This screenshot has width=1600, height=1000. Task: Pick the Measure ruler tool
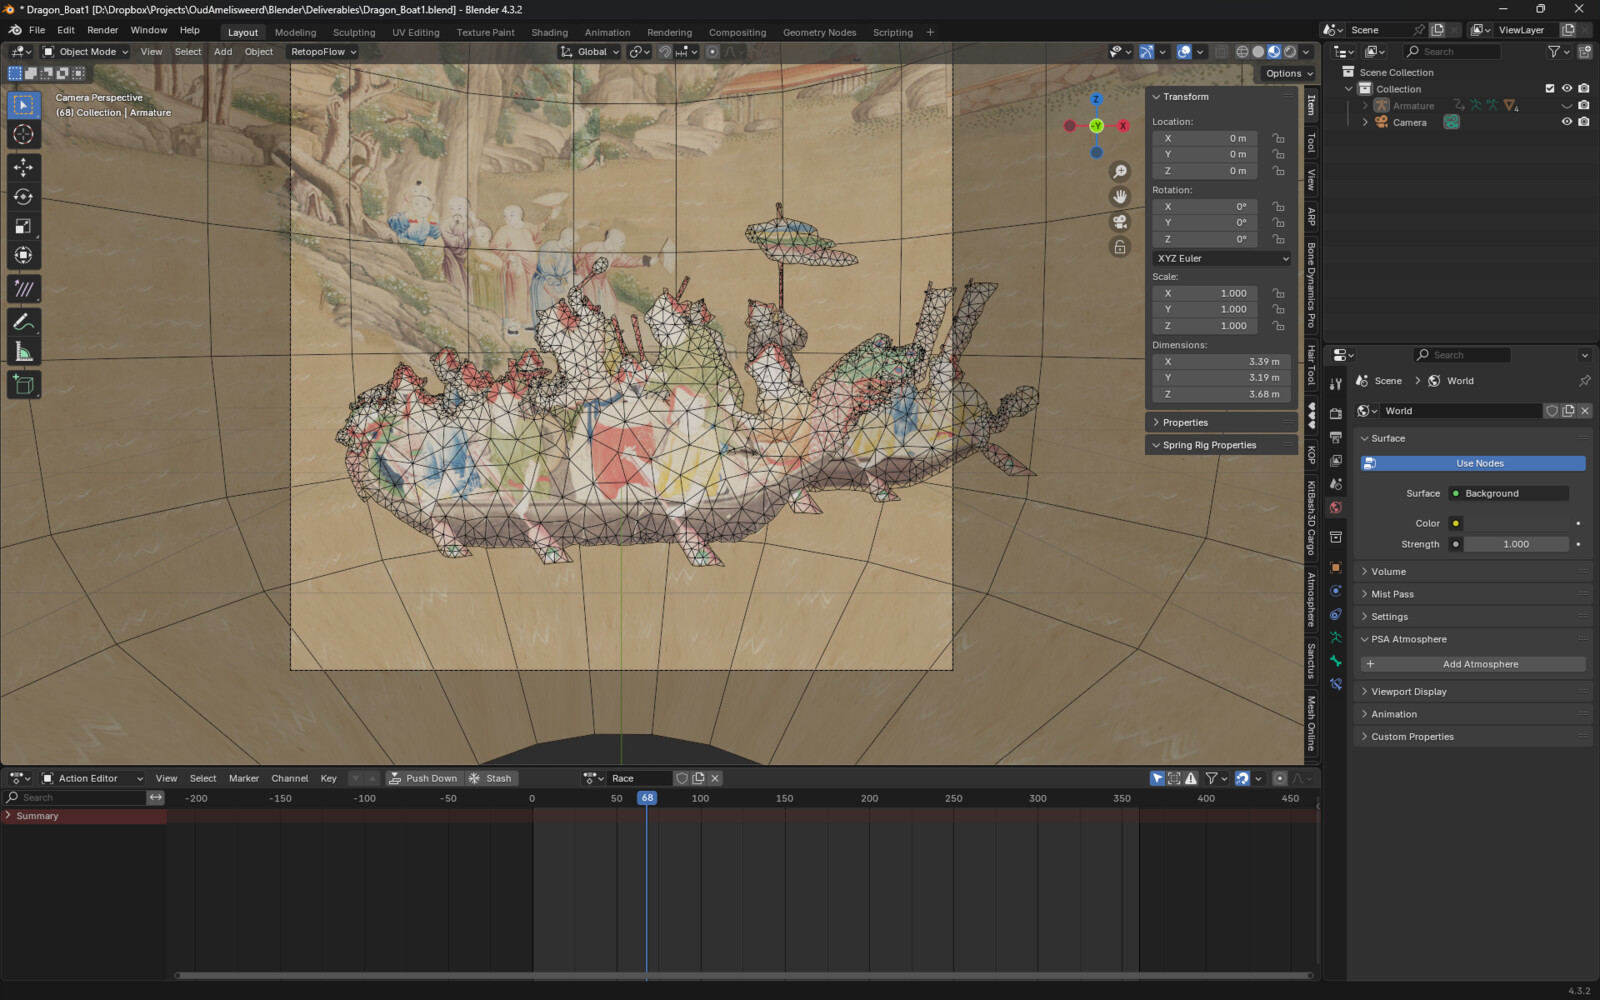pyautogui.click(x=24, y=352)
